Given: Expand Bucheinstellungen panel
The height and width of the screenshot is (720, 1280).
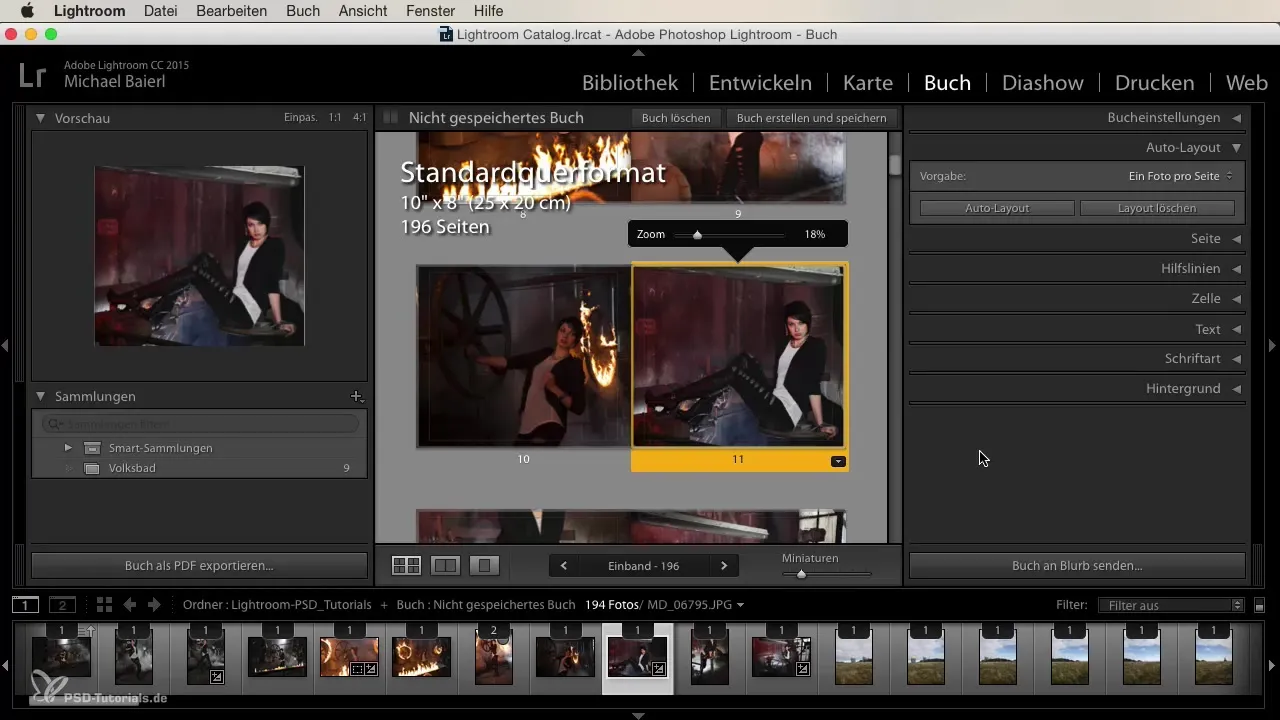Looking at the screenshot, I should pyautogui.click(x=1236, y=118).
